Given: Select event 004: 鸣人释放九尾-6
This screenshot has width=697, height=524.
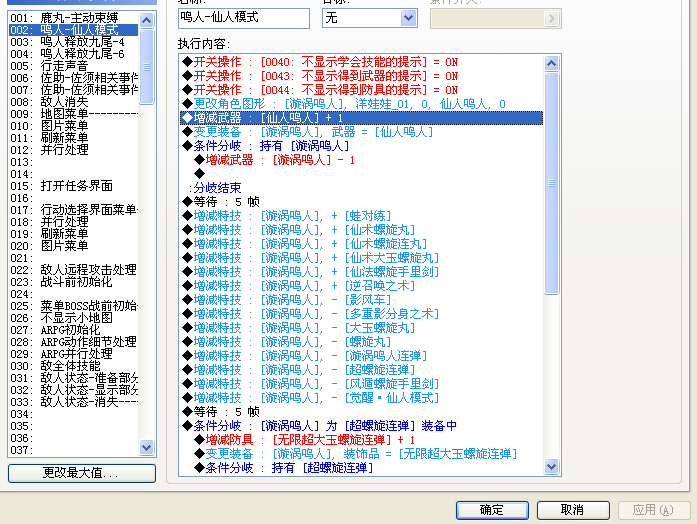Looking at the screenshot, I should pos(73,54).
